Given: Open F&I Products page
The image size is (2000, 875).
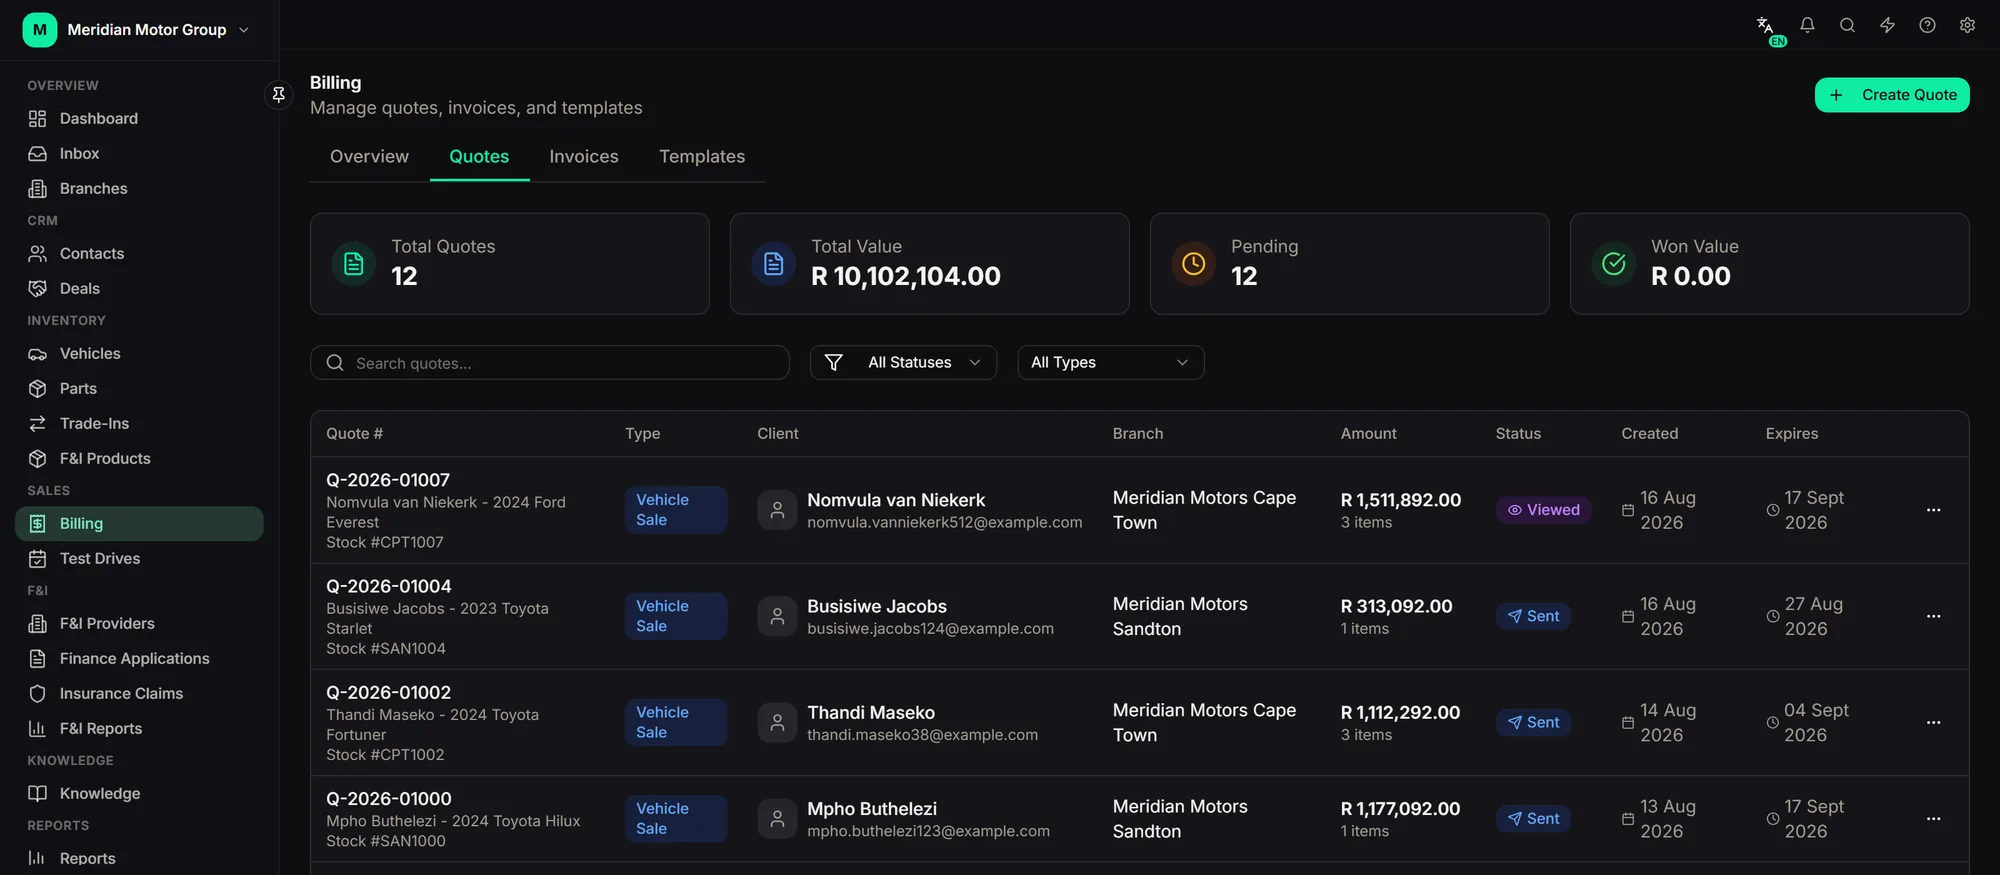Looking at the screenshot, I should pyautogui.click(x=139, y=458).
